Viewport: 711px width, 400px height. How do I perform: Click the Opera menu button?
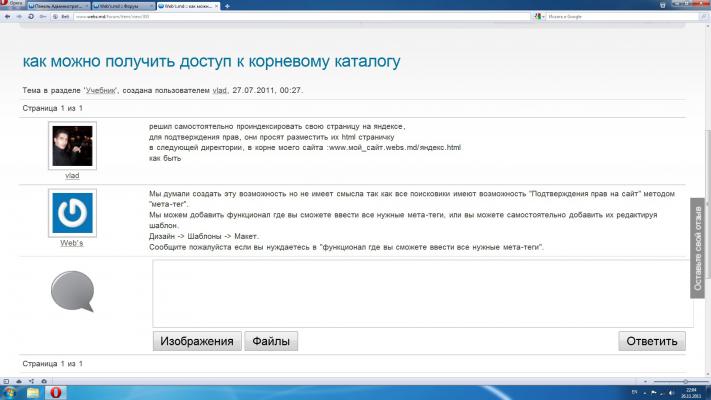[11, 5]
